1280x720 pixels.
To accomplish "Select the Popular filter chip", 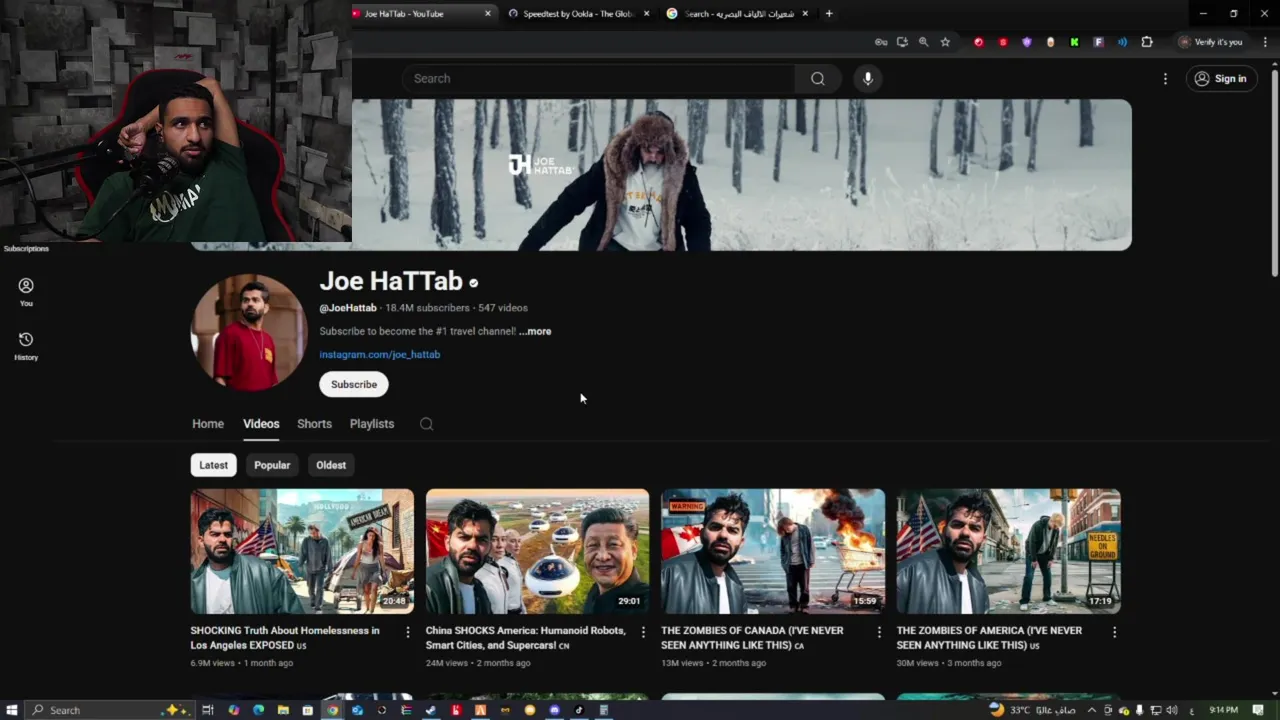I will tap(272, 465).
